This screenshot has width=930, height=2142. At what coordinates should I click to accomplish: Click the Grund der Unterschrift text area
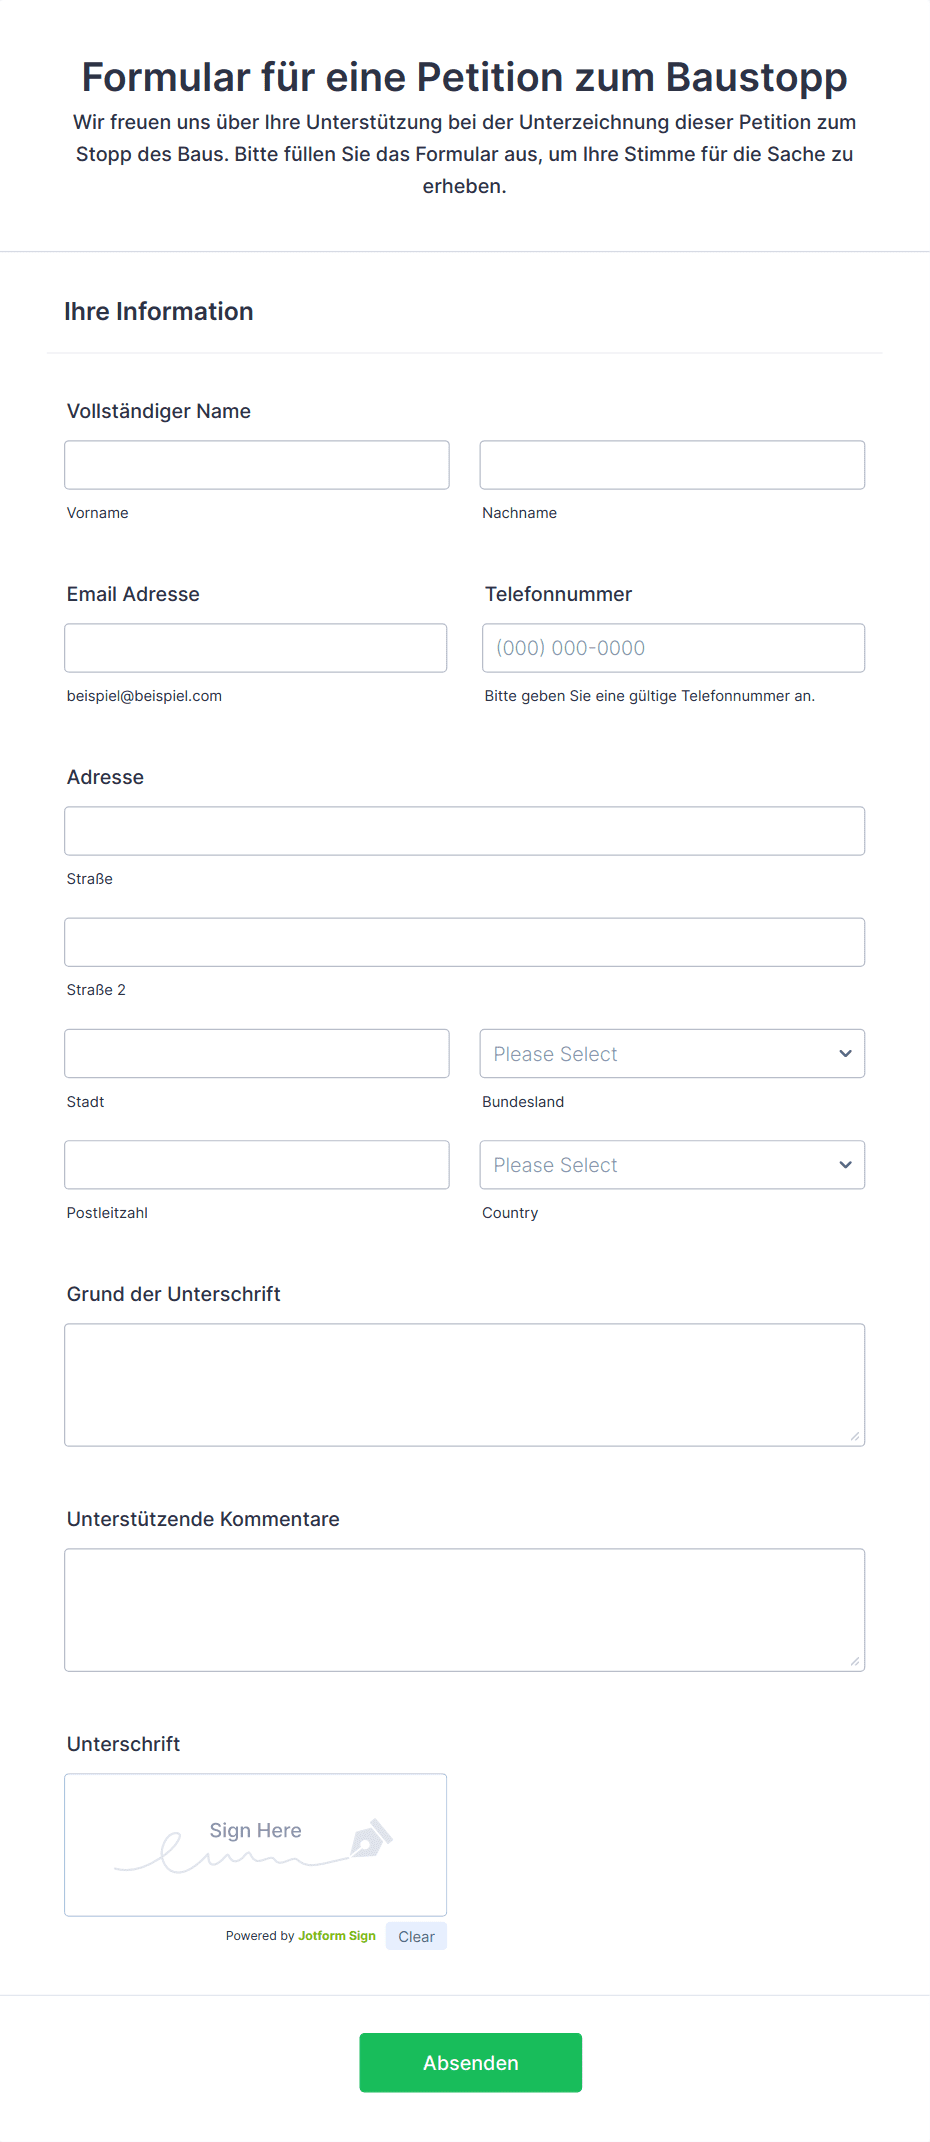[x=464, y=1385]
